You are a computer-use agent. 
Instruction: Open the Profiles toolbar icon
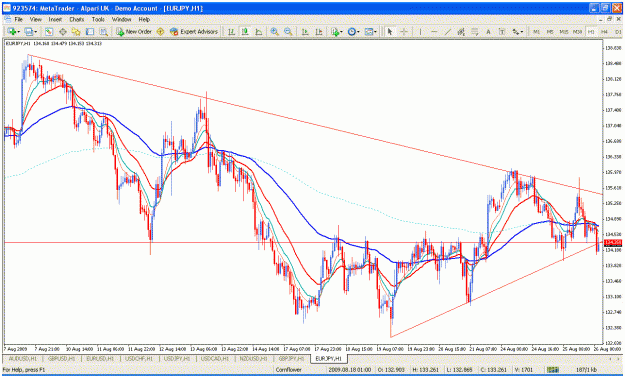(x=29, y=31)
